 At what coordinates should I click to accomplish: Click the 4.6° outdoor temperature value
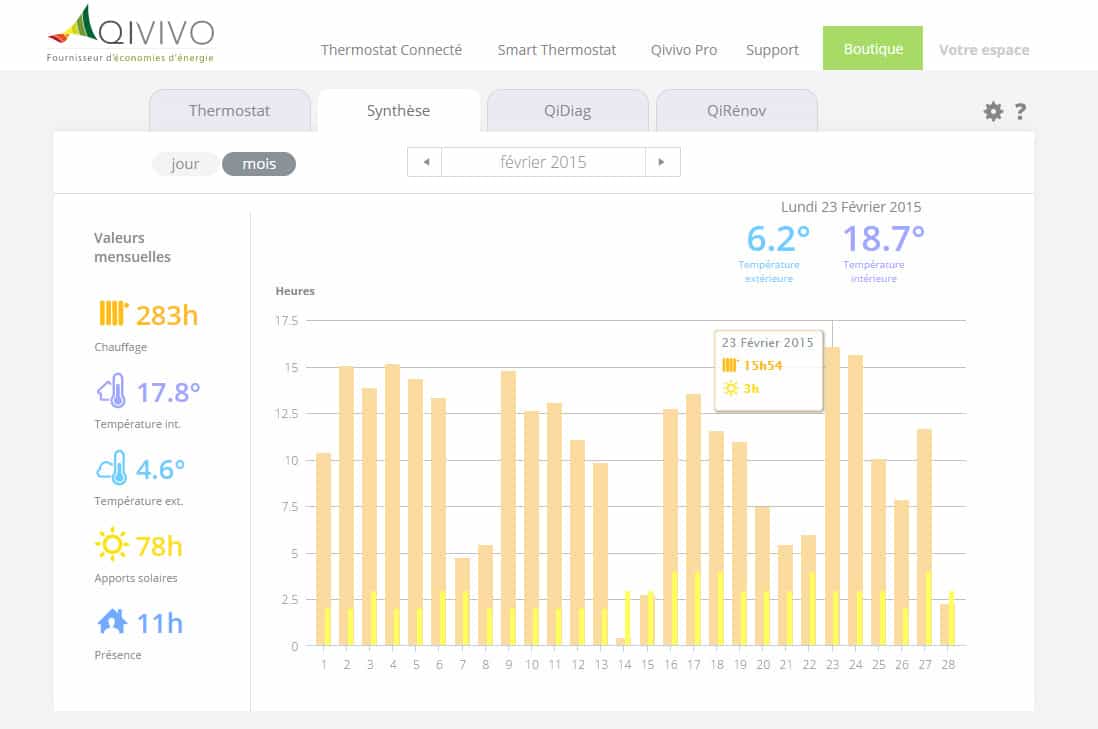[160, 469]
